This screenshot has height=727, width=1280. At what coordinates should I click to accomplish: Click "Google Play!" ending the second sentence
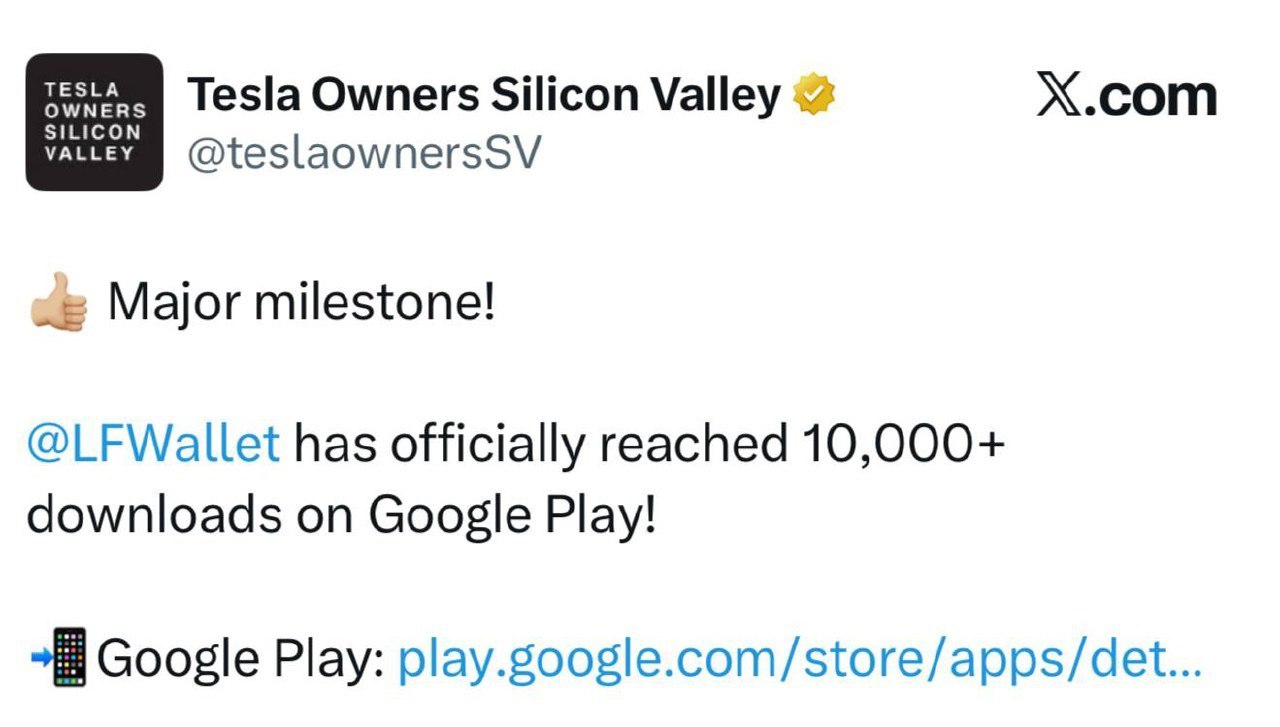[x=512, y=516]
